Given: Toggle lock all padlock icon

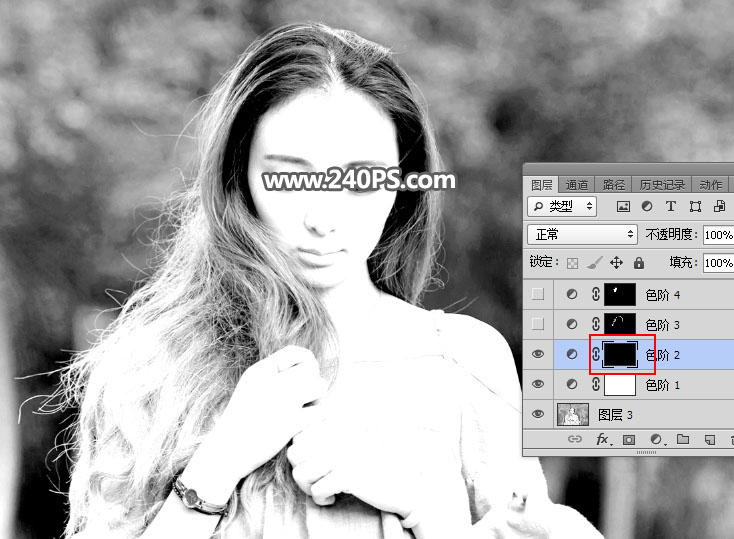Looking at the screenshot, I should (639, 263).
